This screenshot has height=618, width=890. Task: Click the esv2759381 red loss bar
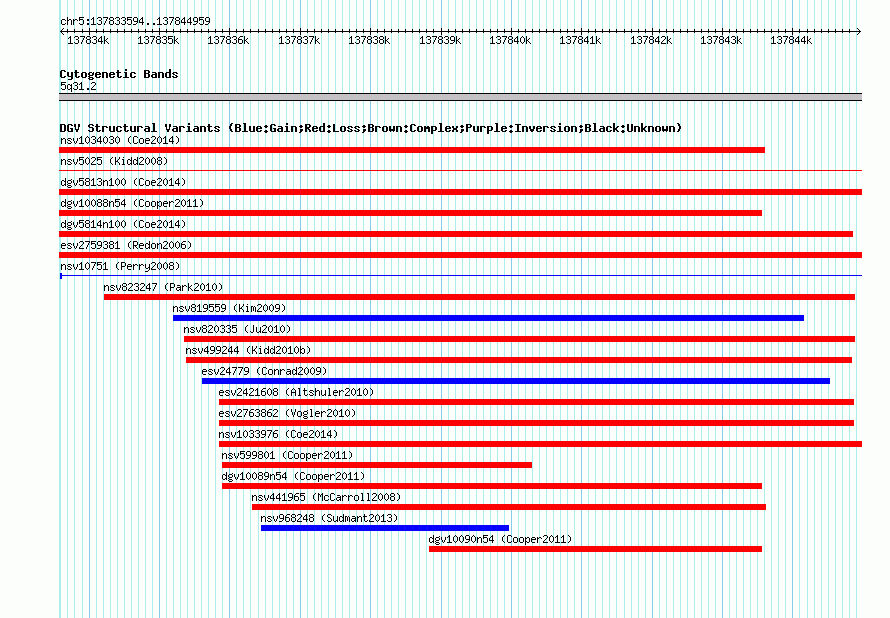461,255
